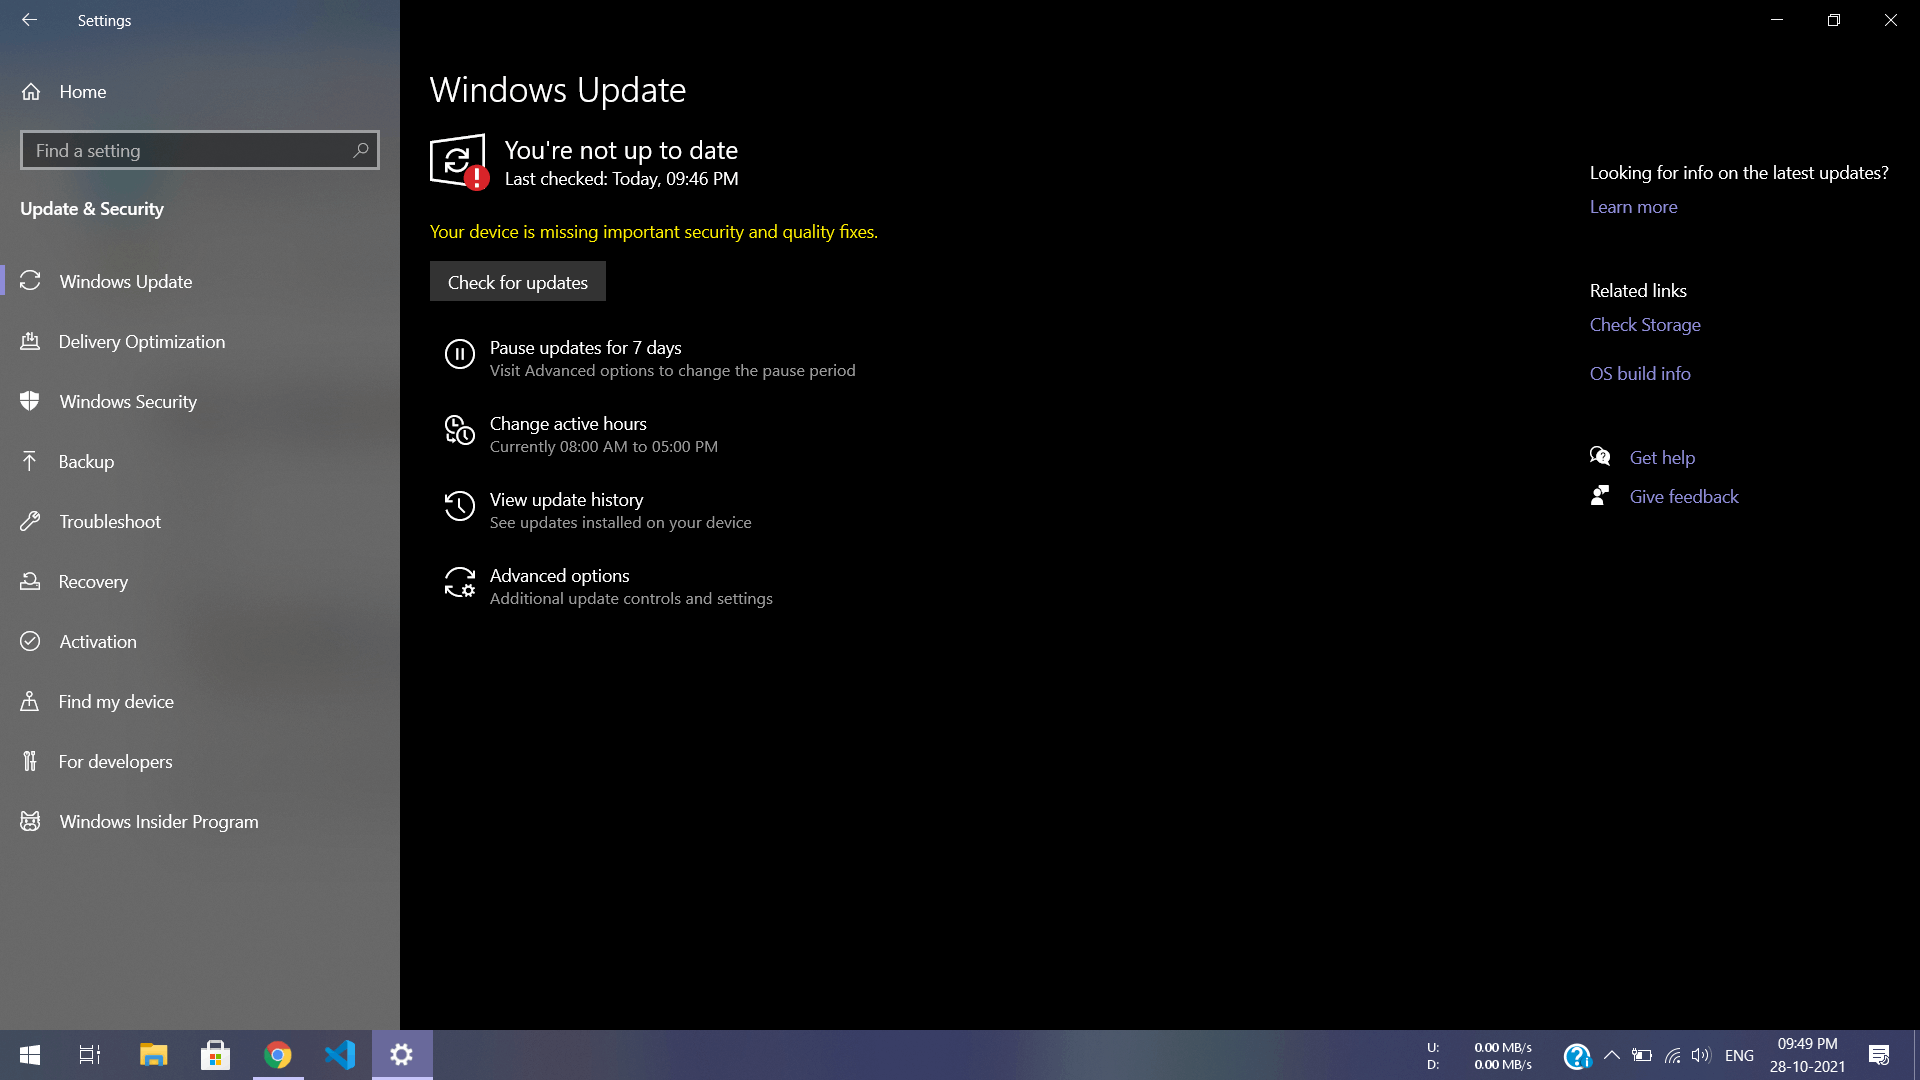The image size is (1920, 1080).
Task: Open Change active hours option
Action: [x=581, y=434]
